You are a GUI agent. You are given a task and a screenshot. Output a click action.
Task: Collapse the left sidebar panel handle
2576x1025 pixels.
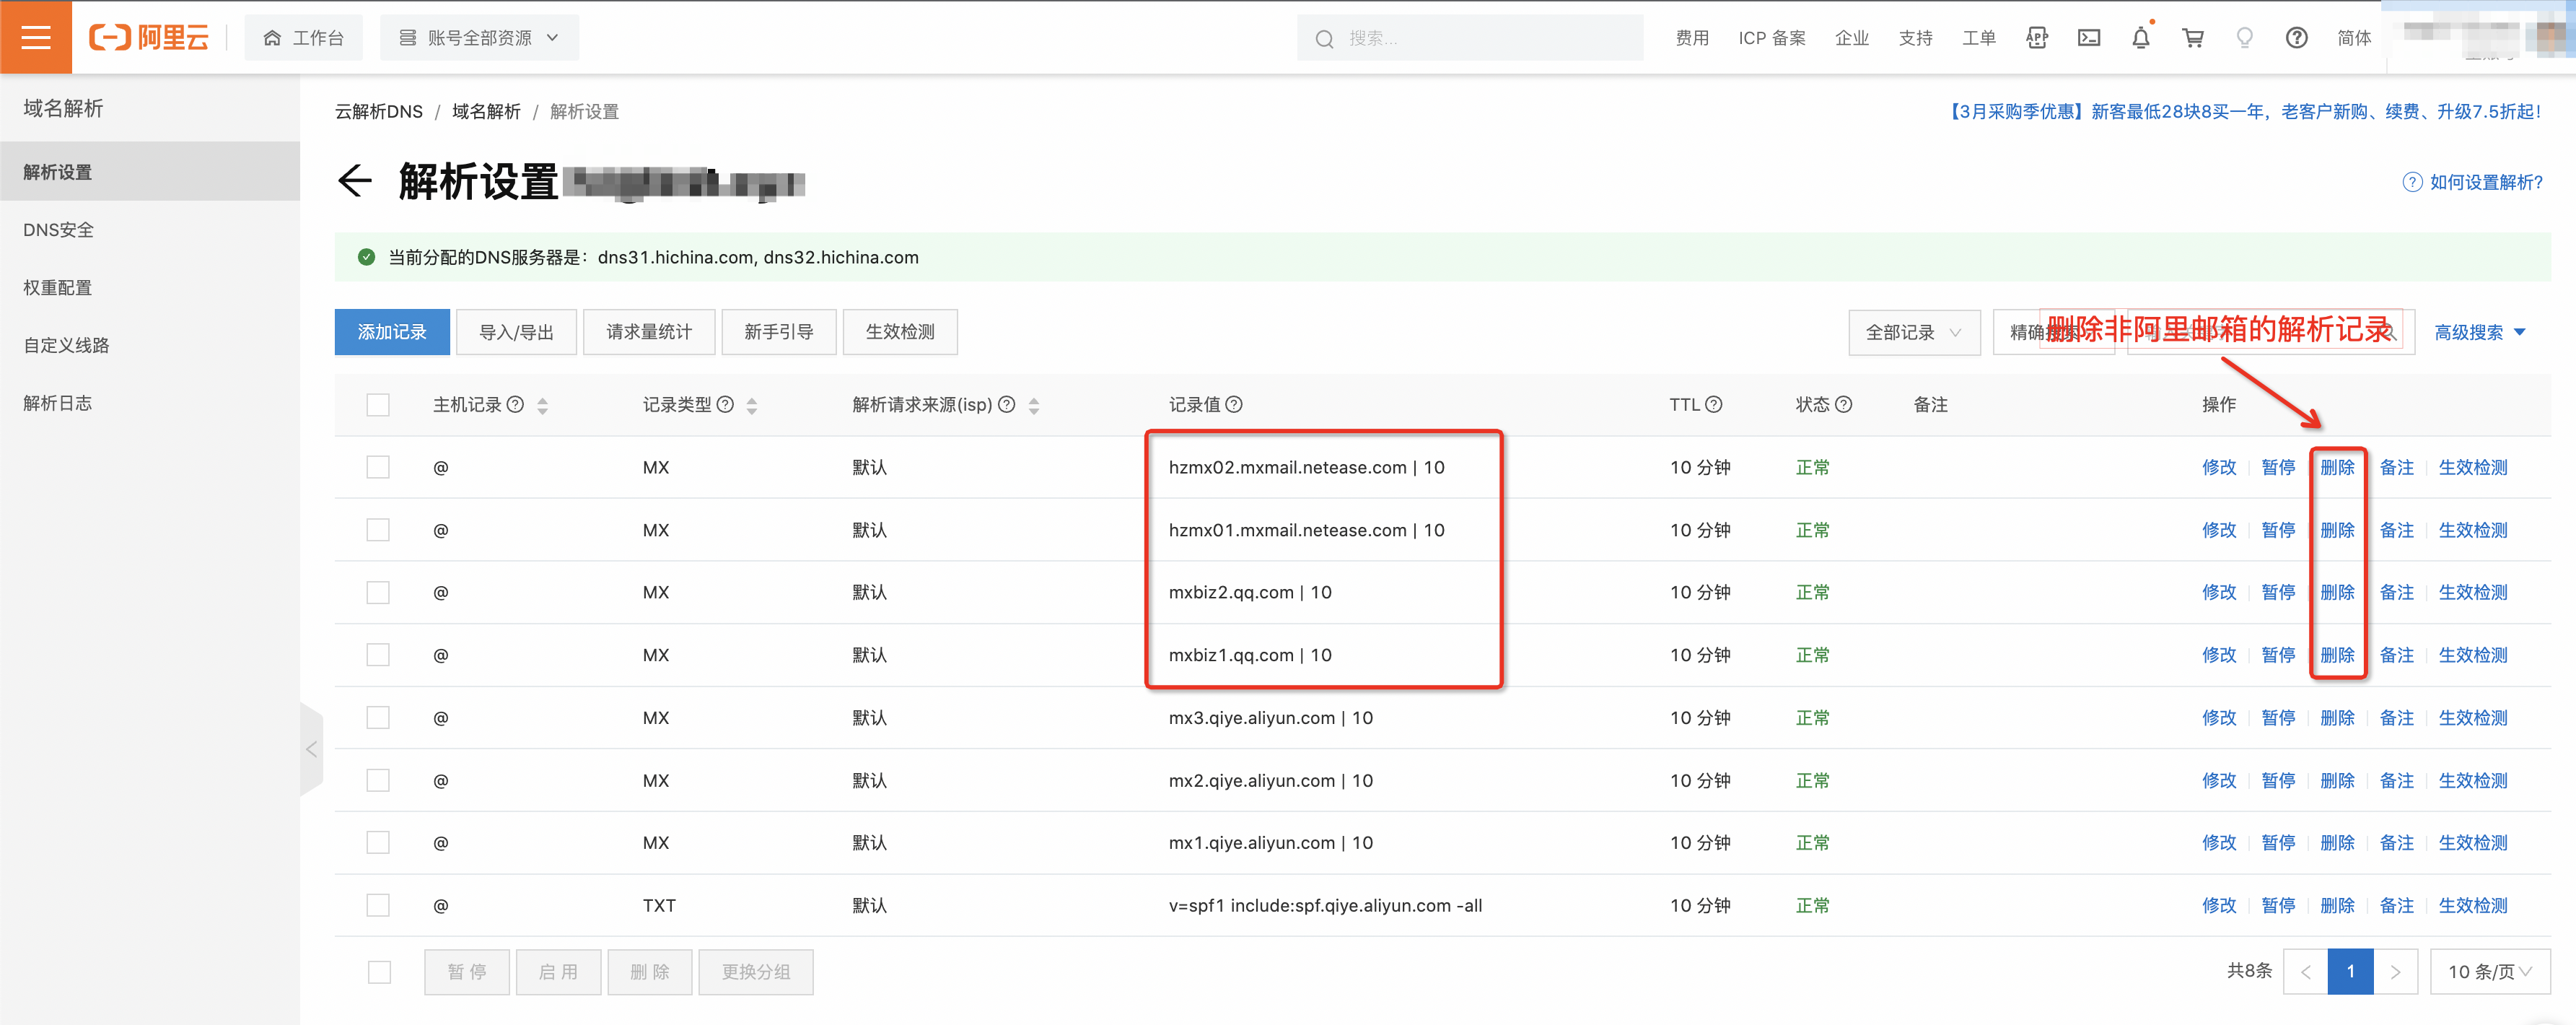(311, 749)
